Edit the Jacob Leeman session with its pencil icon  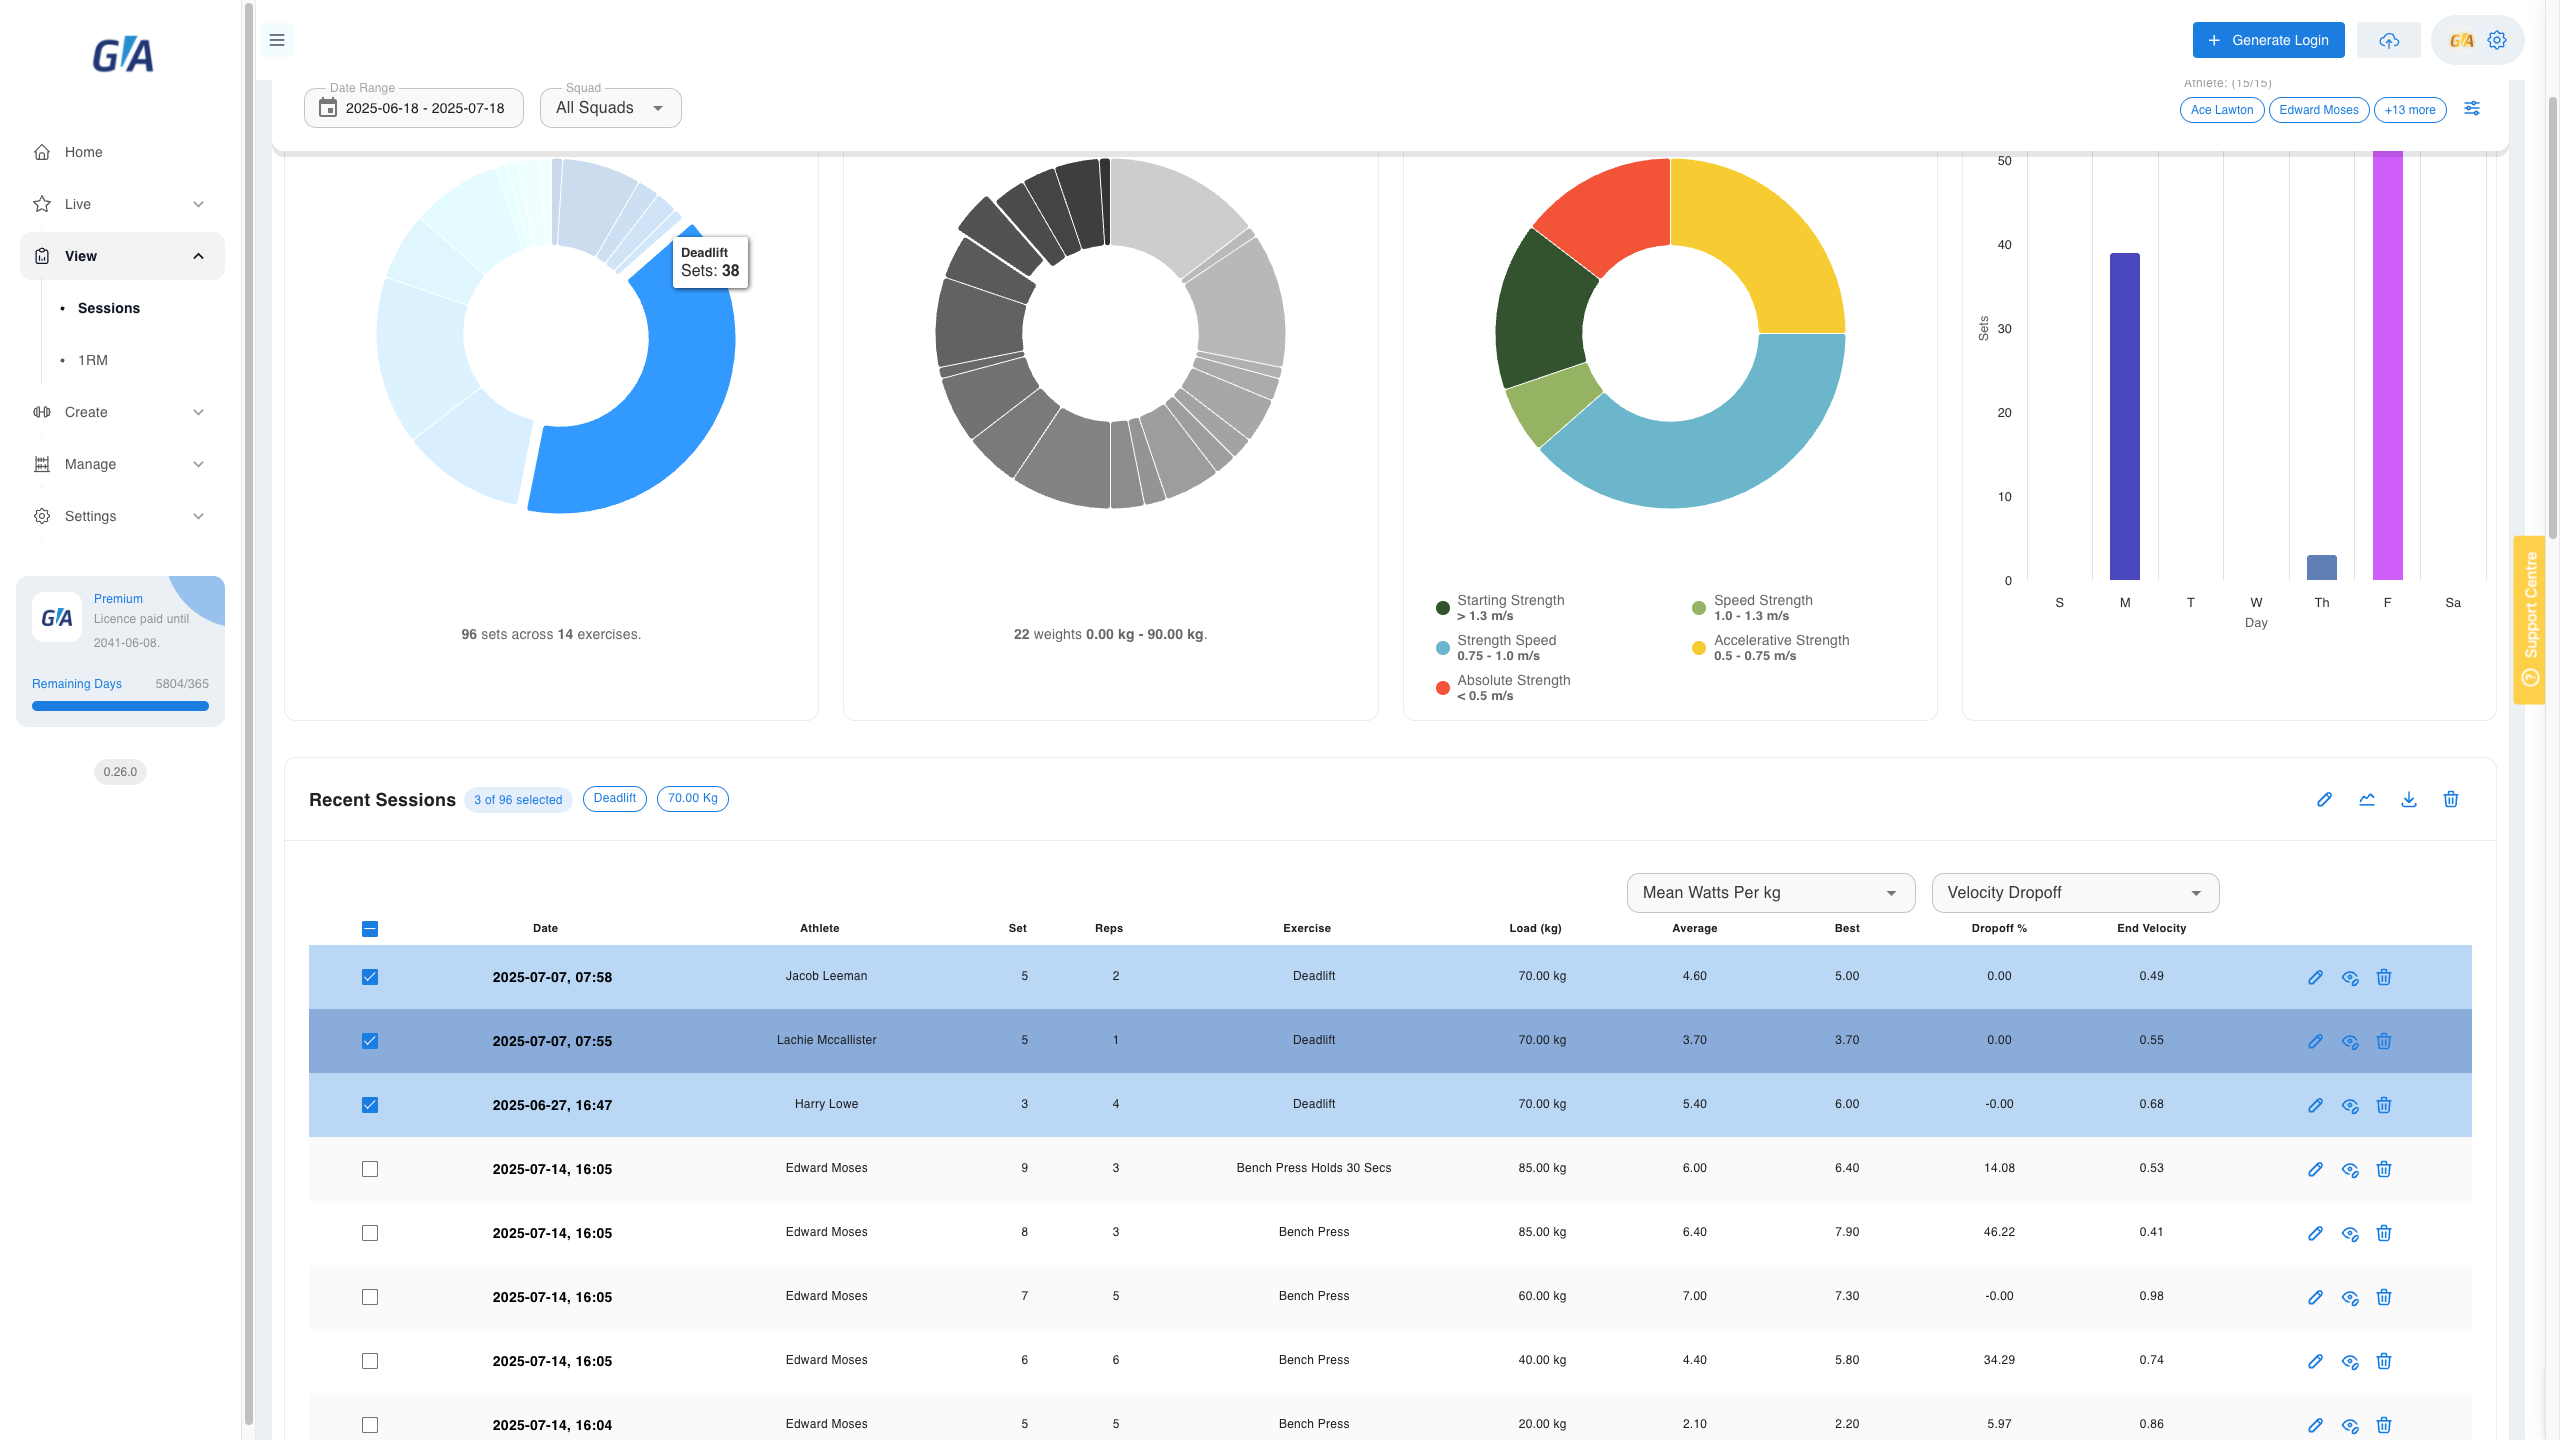pyautogui.click(x=2315, y=977)
